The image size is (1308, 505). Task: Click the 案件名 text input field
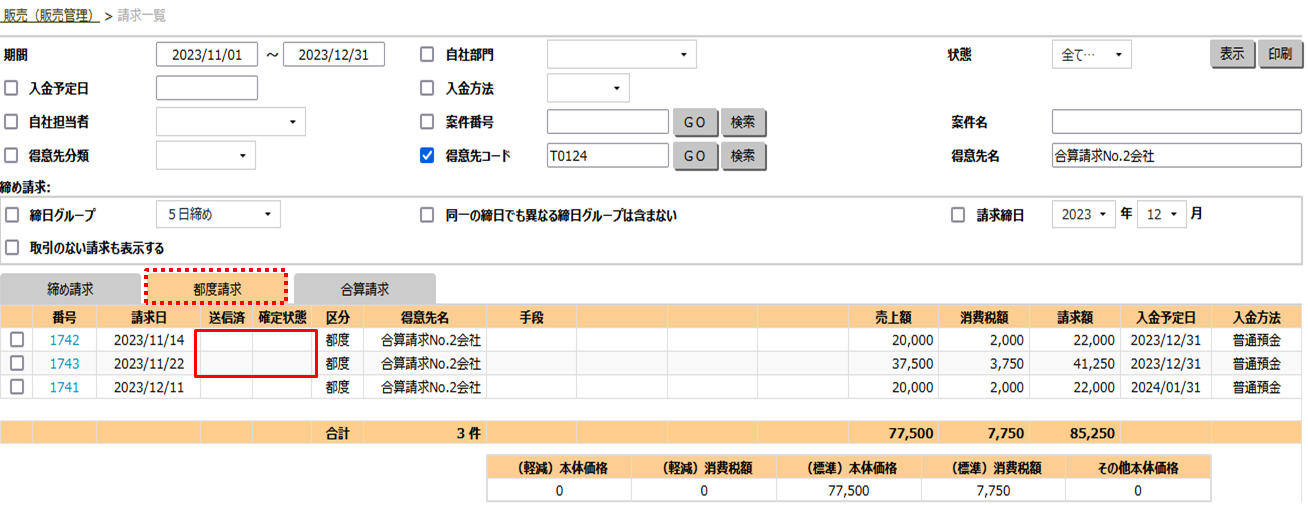coord(1176,122)
